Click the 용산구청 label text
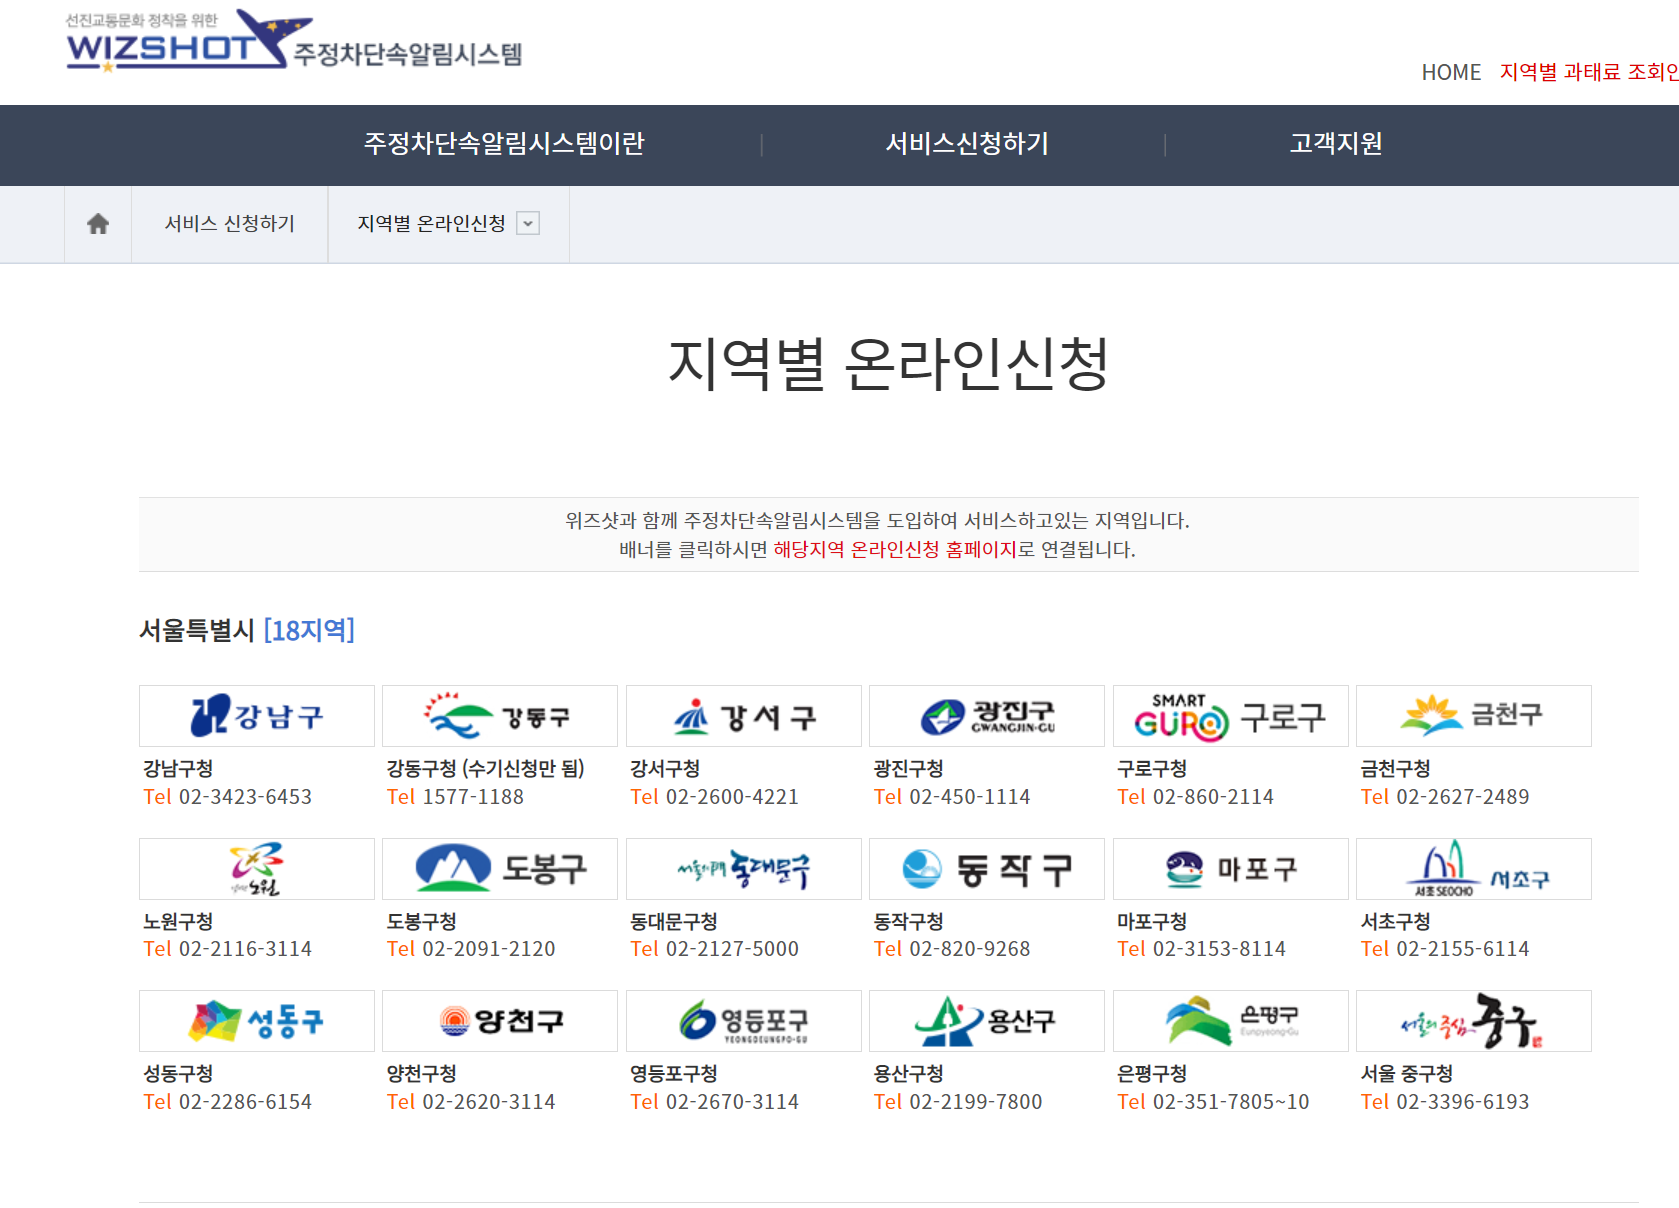This screenshot has width=1679, height=1208. pos(908,1073)
